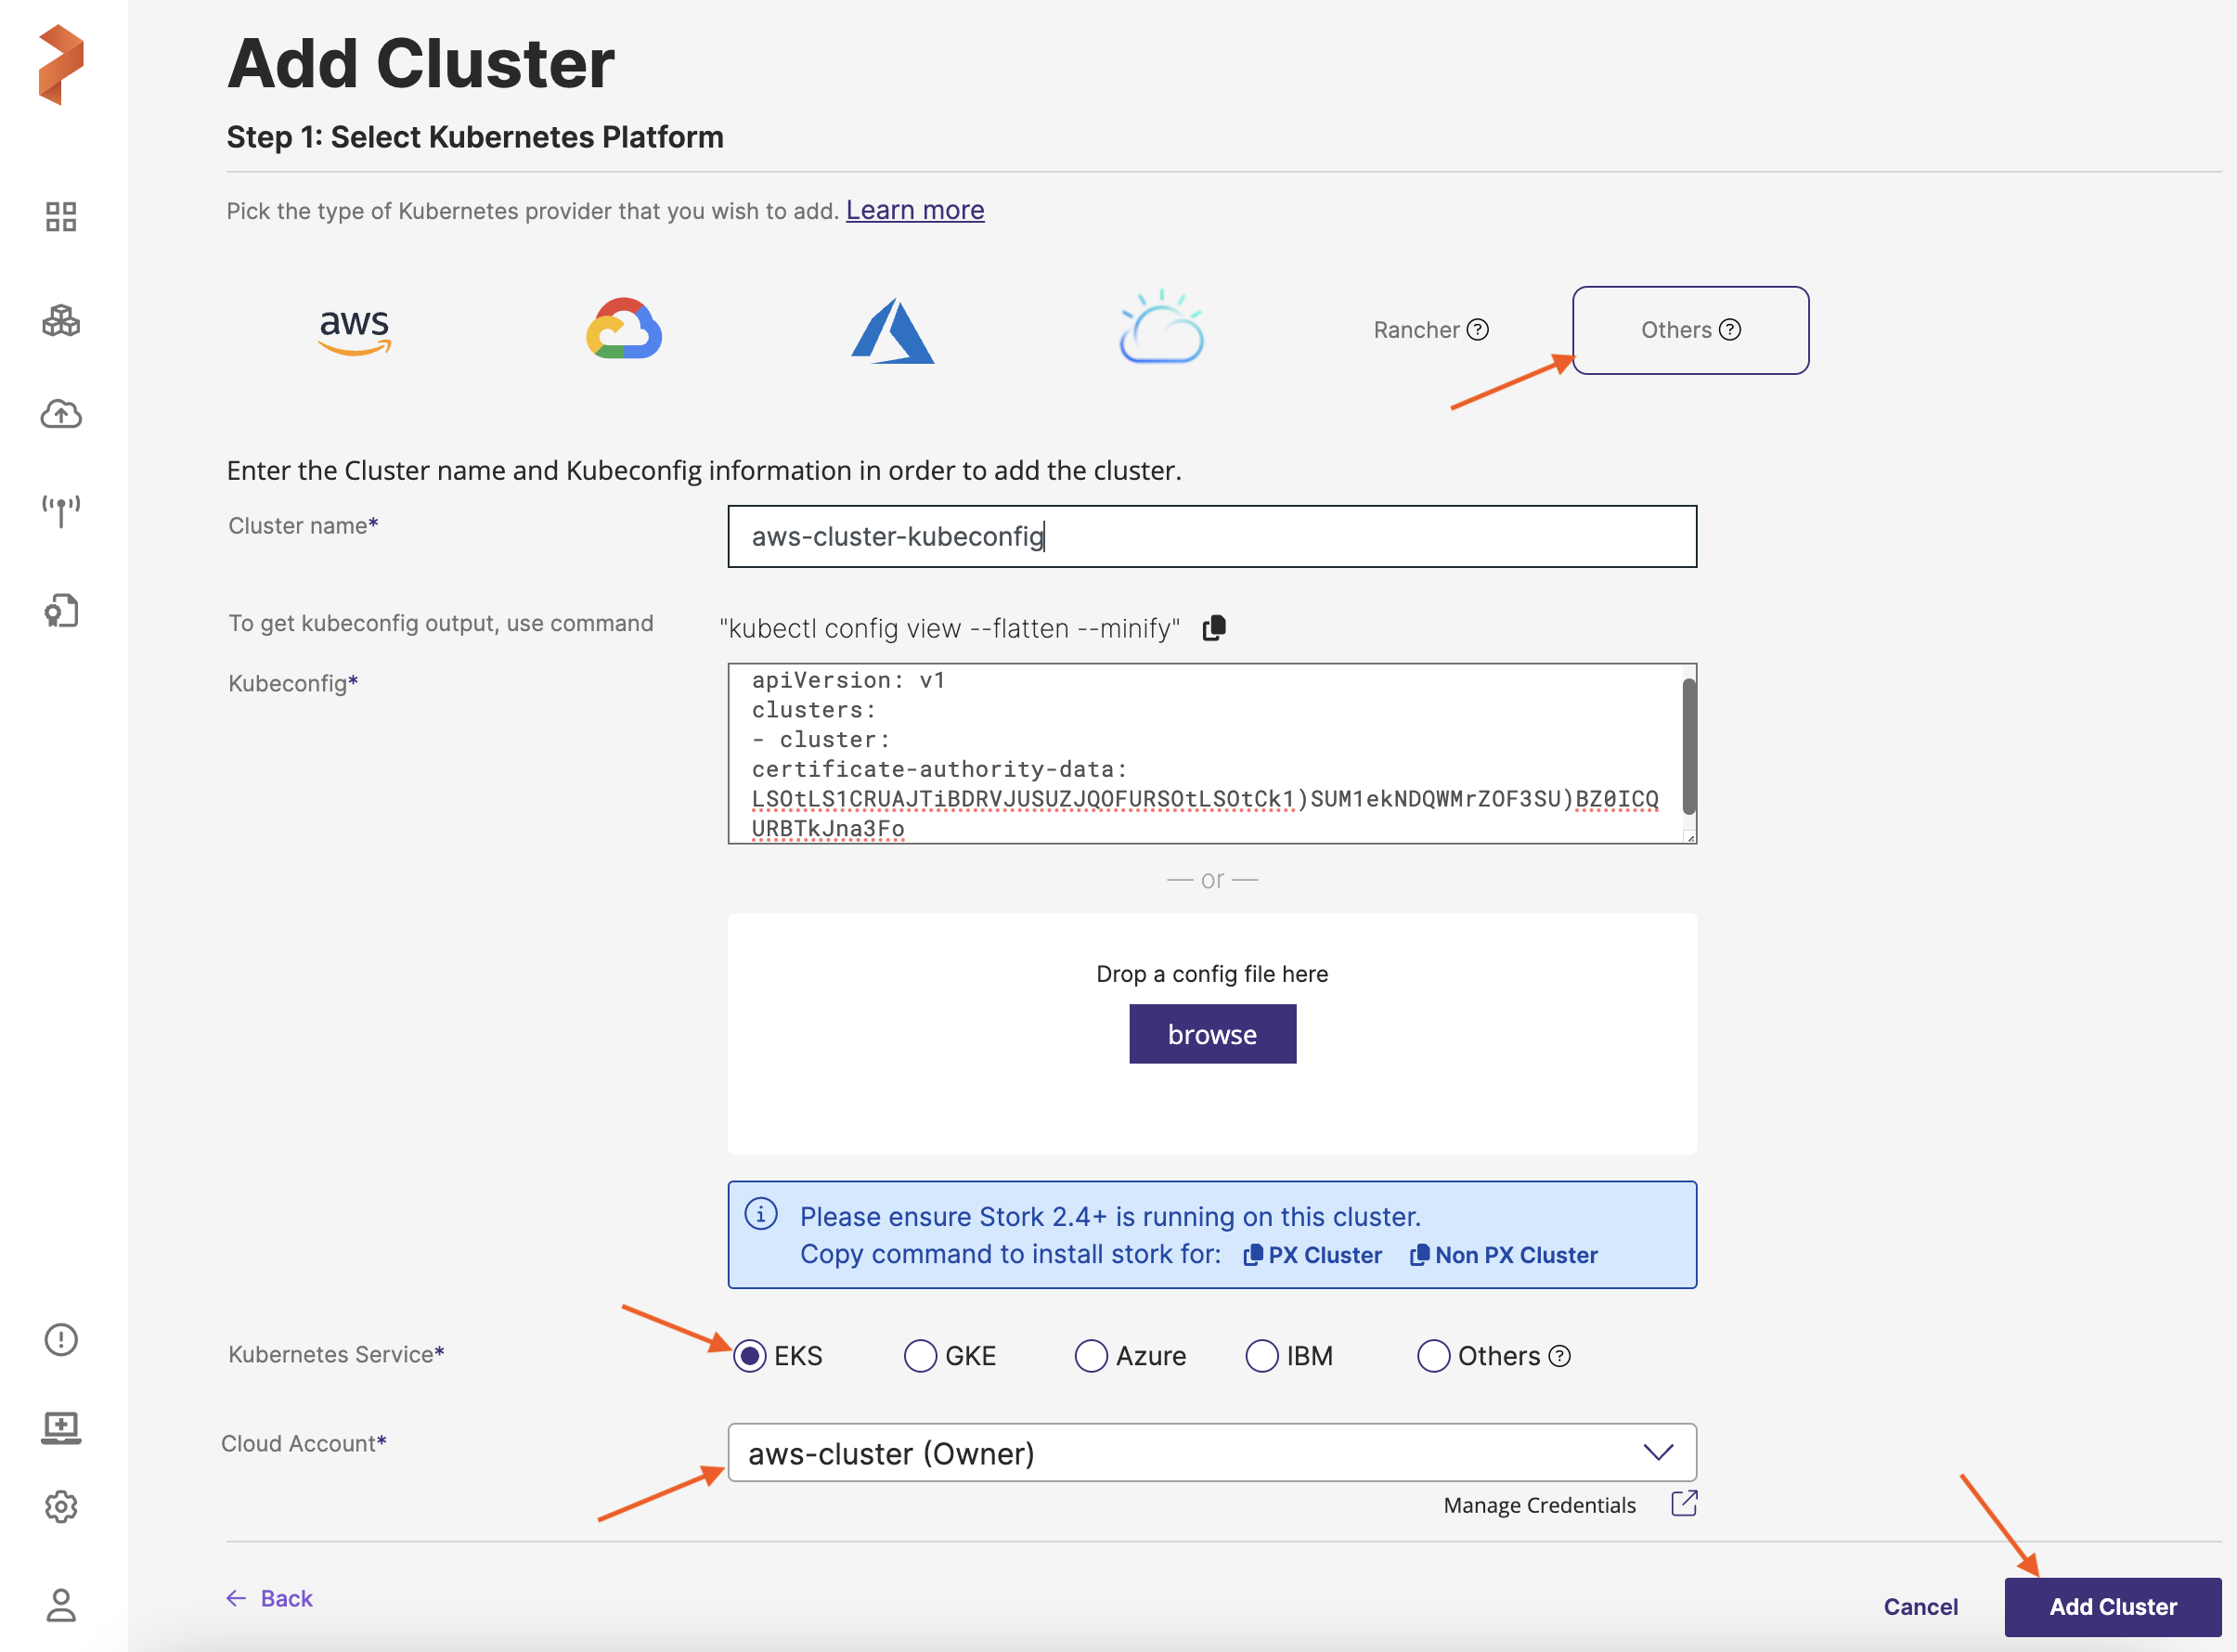Viewport: 2237px width, 1652px height.
Task: Open the dashboard icon in sidebar
Action: point(61,216)
